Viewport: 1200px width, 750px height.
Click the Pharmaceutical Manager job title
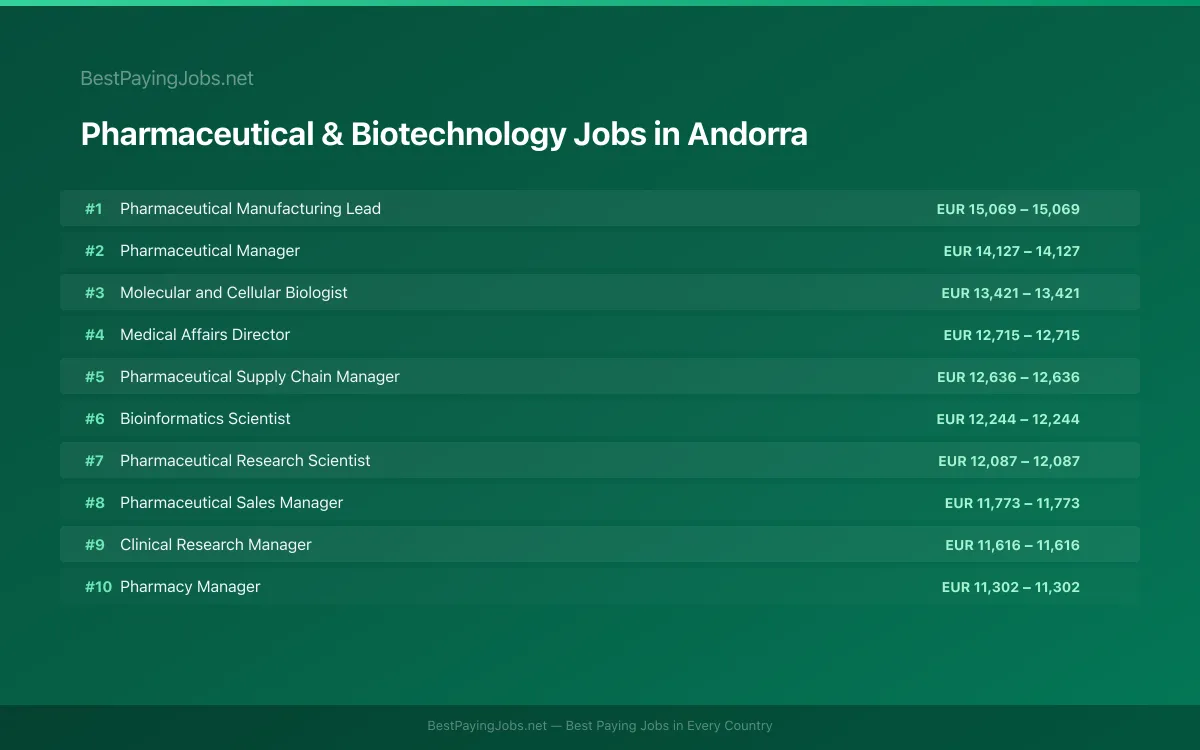pos(210,251)
